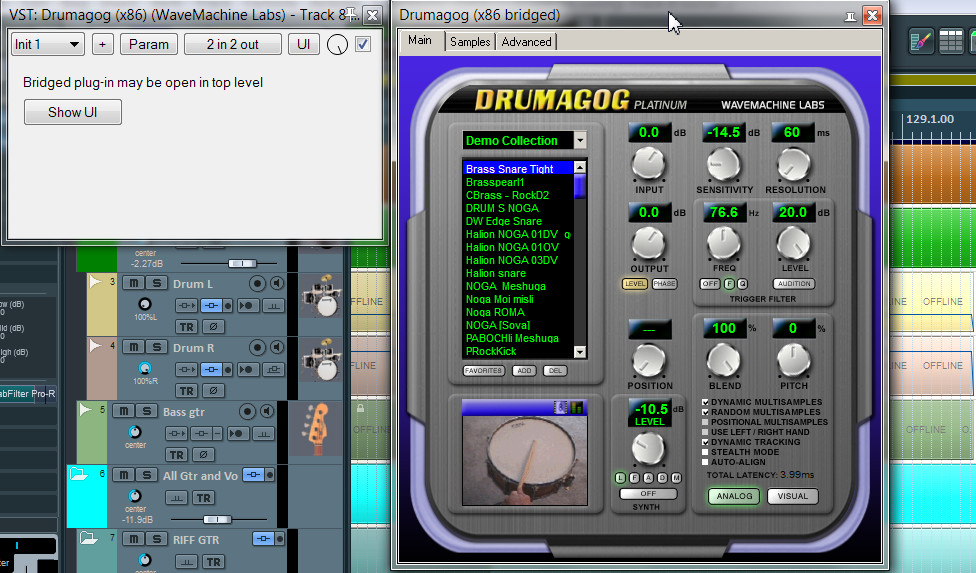Screen dimensions: 976x573
Task: Open trim (TR) button on Drum L
Action: 186,327
